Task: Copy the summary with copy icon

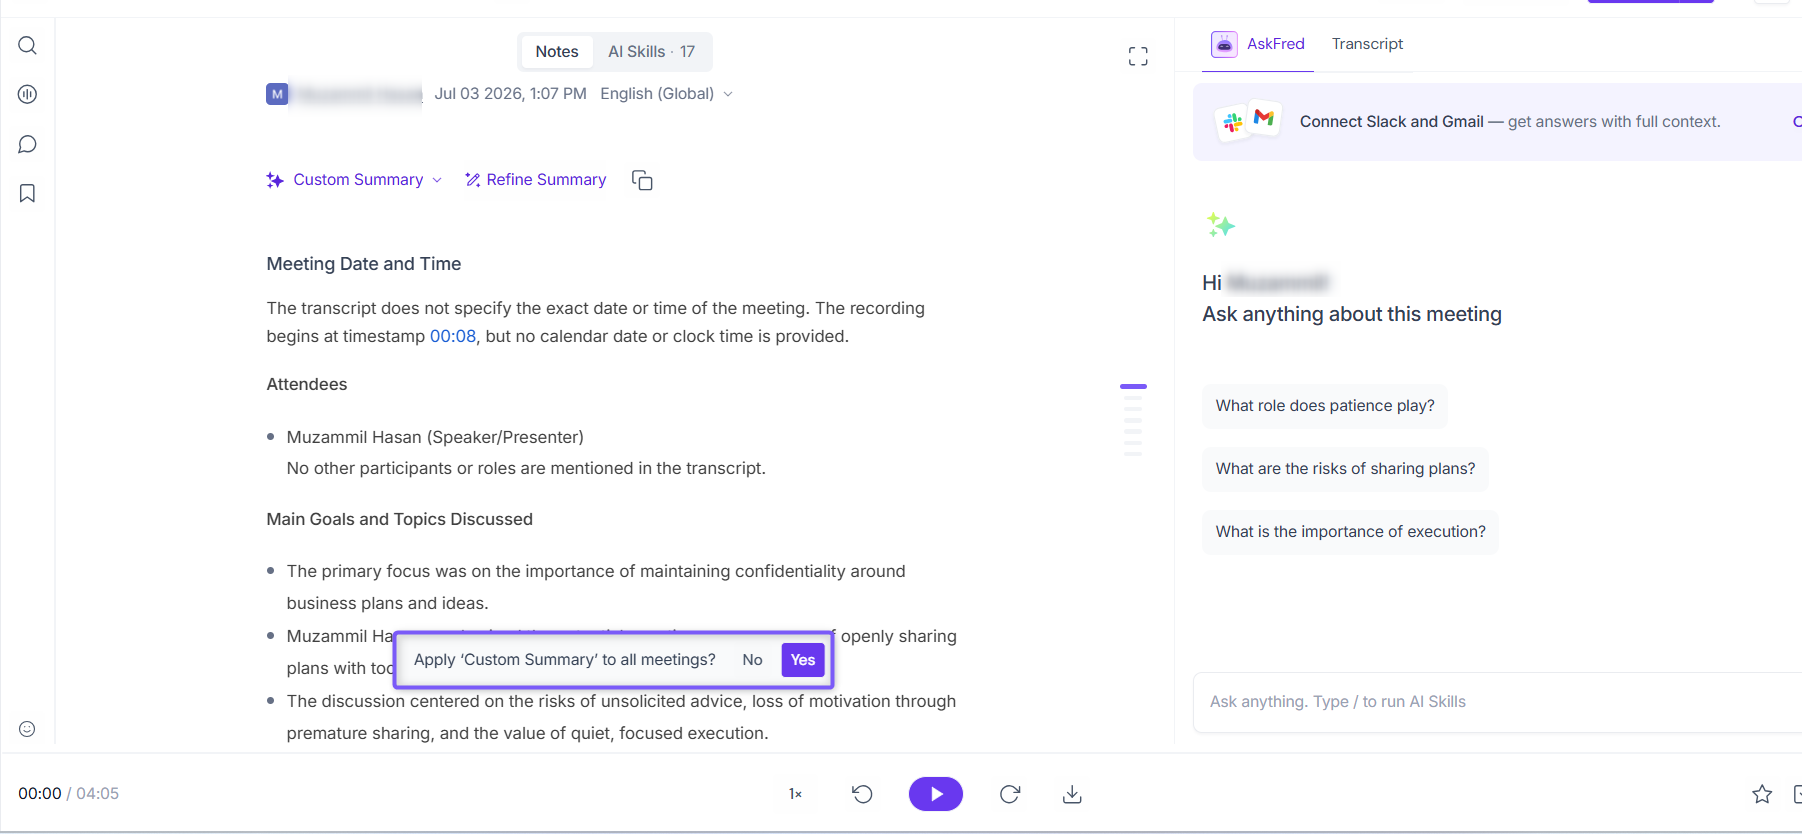Action: pyautogui.click(x=642, y=180)
